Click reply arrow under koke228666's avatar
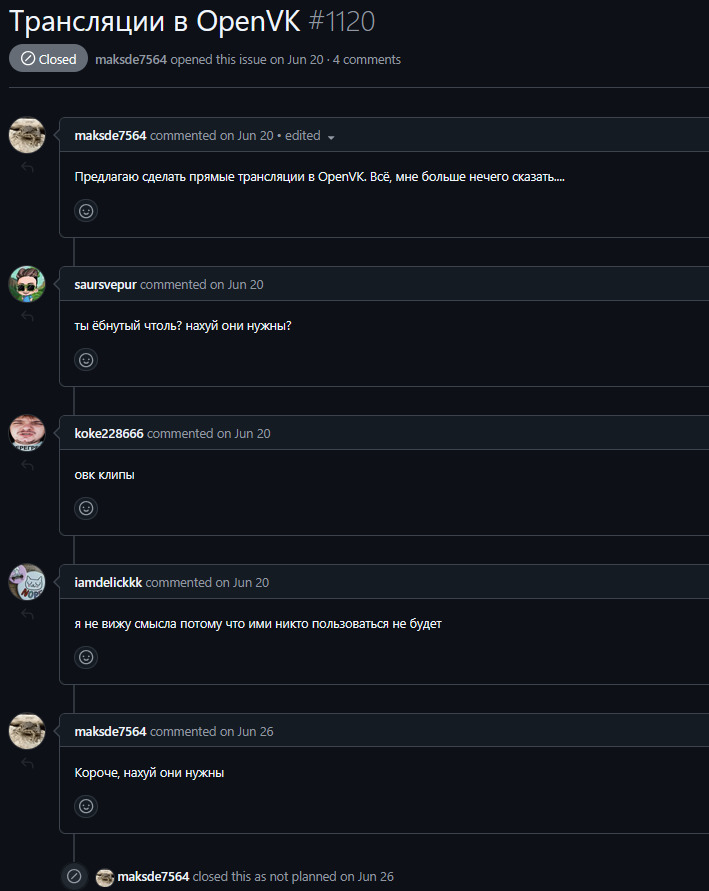The image size is (709, 891). pyautogui.click(x=27, y=466)
